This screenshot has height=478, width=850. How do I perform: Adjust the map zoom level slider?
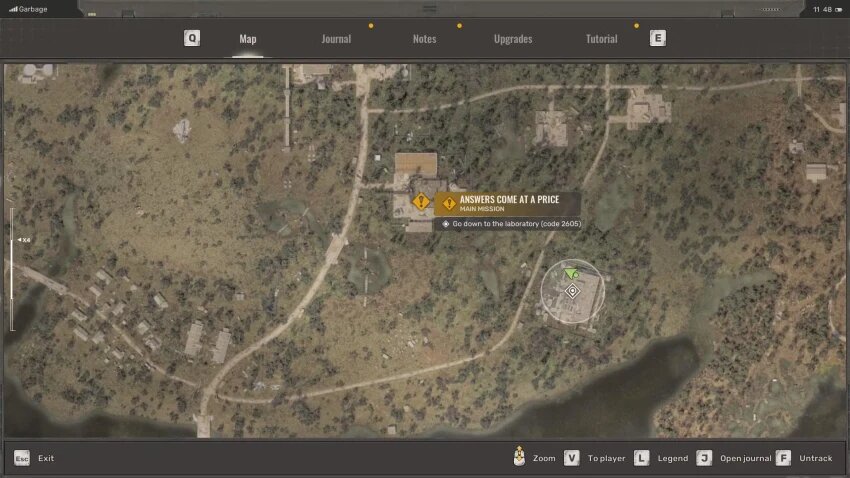point(11,269)
